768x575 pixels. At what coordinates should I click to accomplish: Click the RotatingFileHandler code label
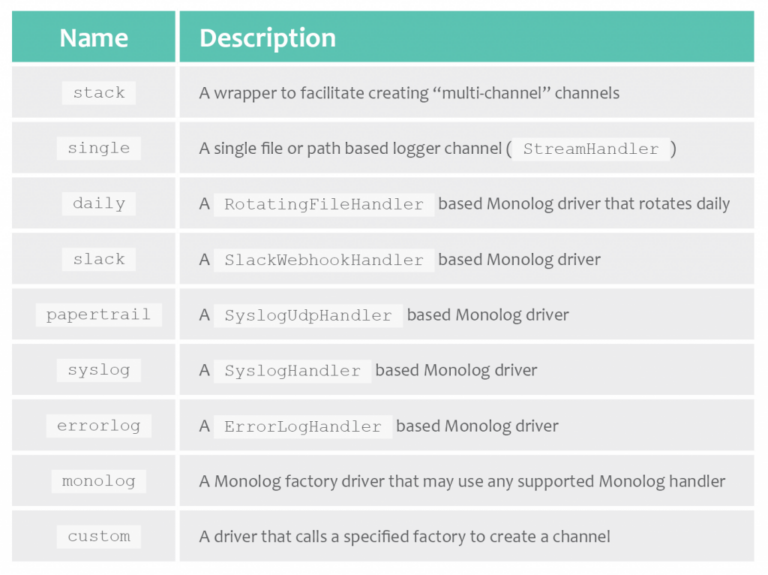(324, 204)
